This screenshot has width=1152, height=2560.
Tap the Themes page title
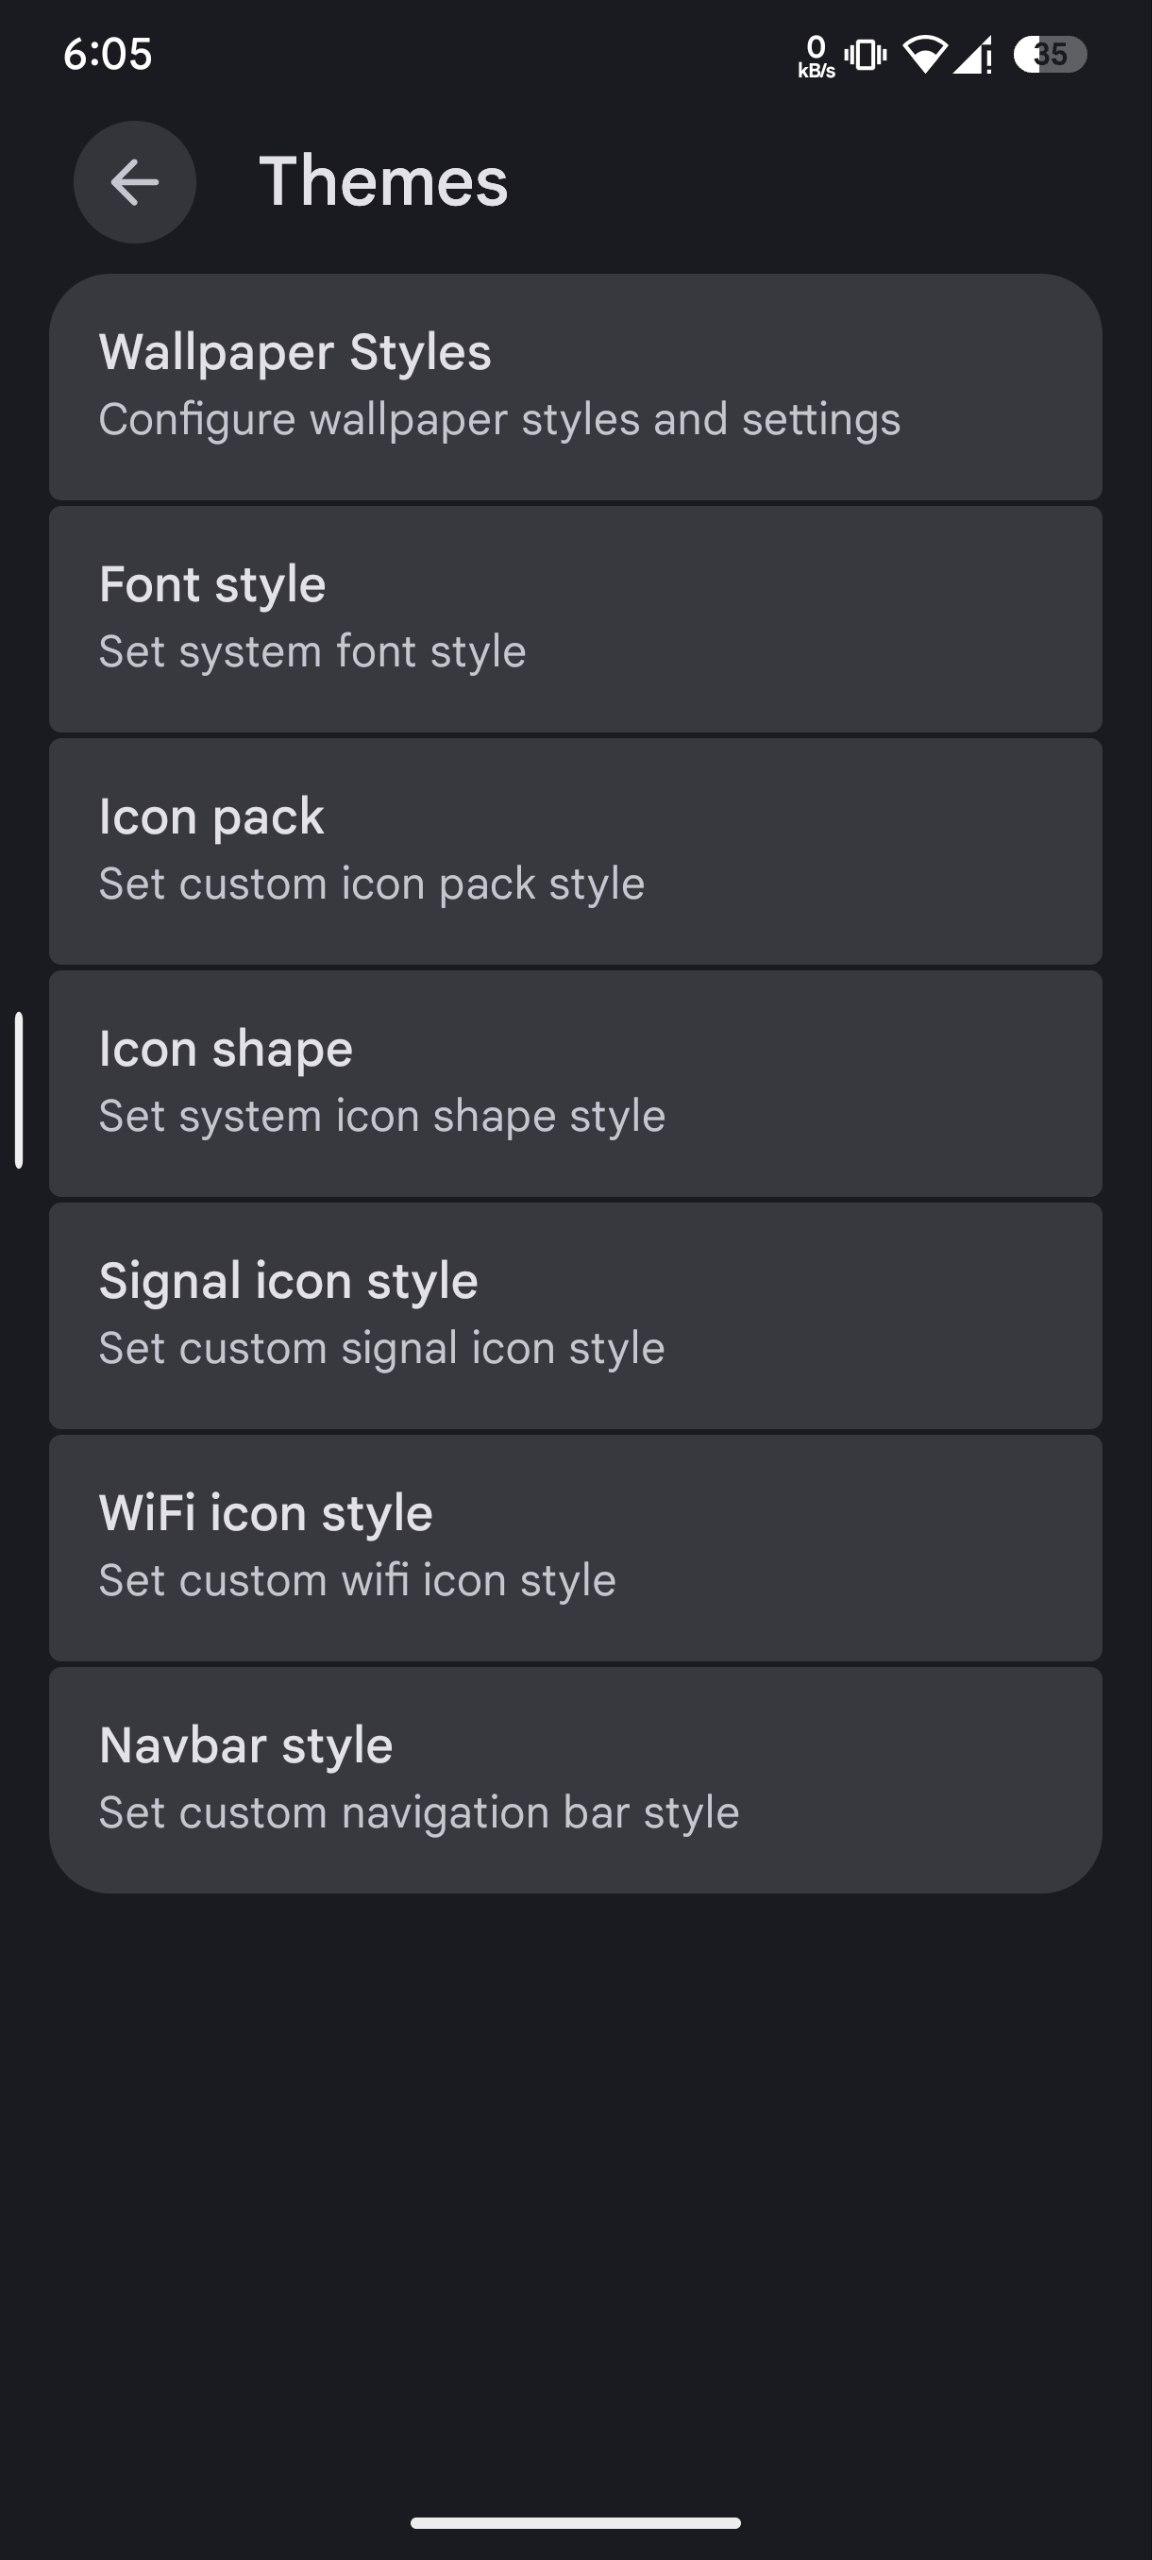383,182
